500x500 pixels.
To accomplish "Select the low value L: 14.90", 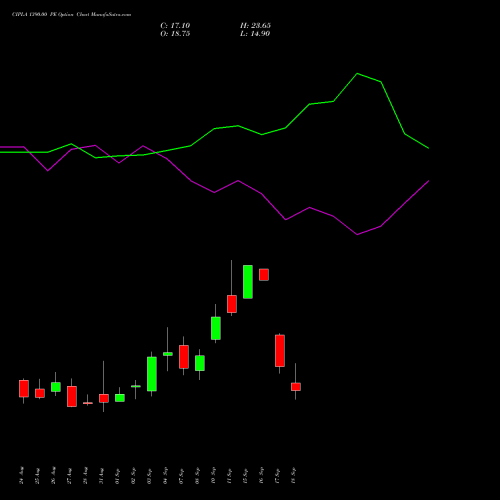I will pyautogui.click(x=255, y=34).
